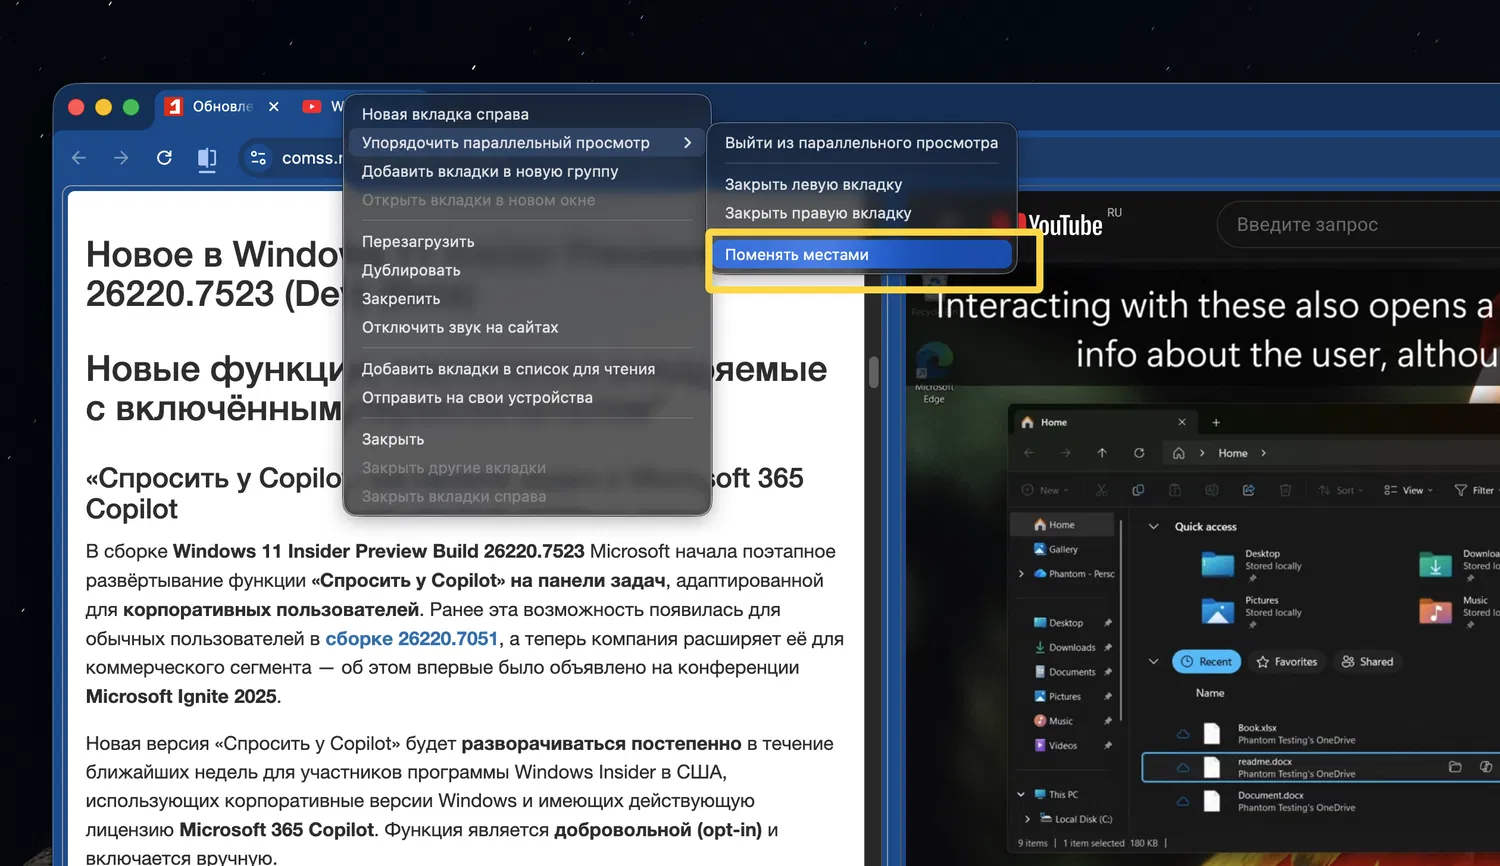Click the Cut scissors icon in Explorer's command bar
This screenshot has height=866, width=1500.
pos(1101,490)
